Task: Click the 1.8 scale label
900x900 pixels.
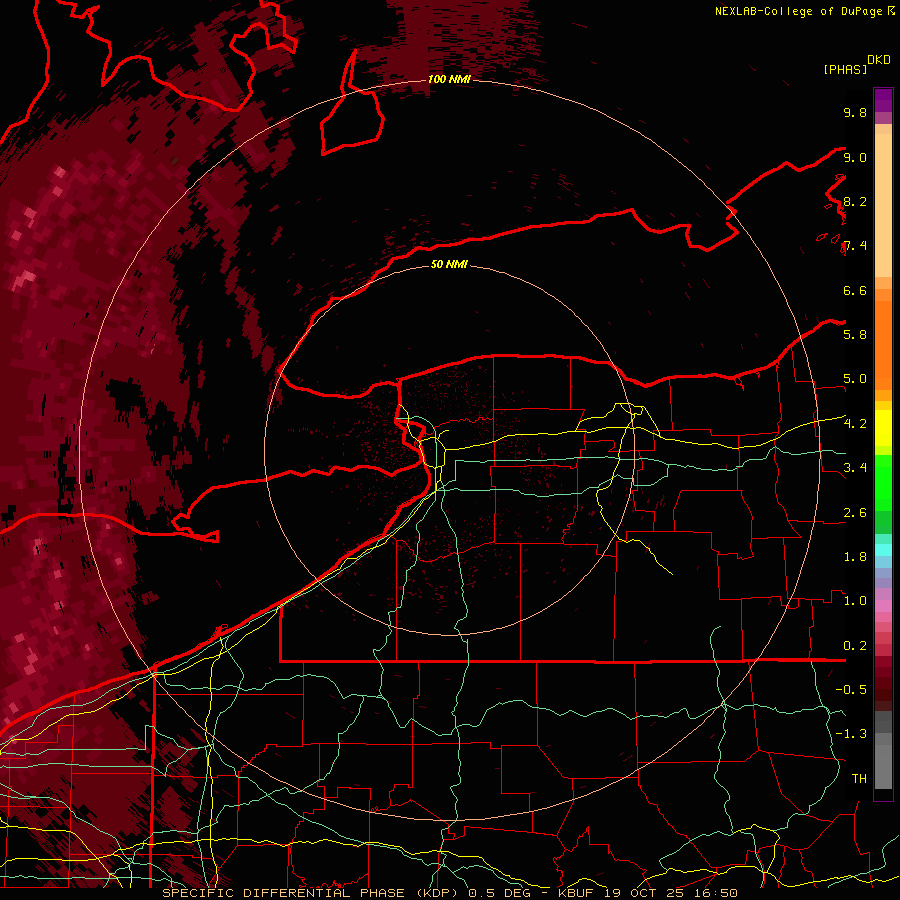Action: (x=855, y=557)
